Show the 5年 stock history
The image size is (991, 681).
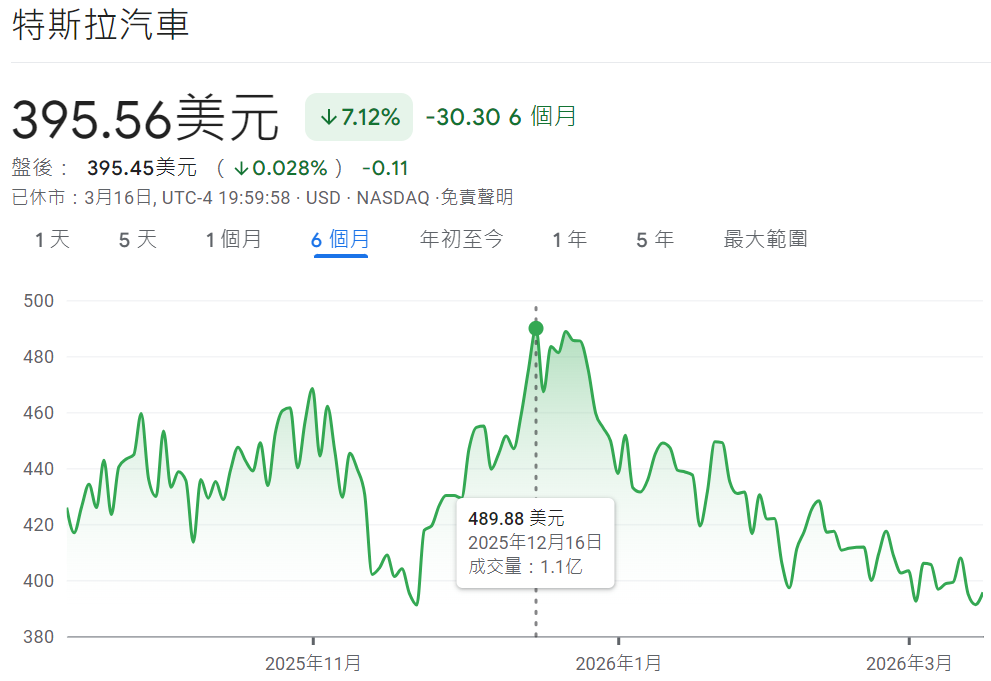coord(654,239)
